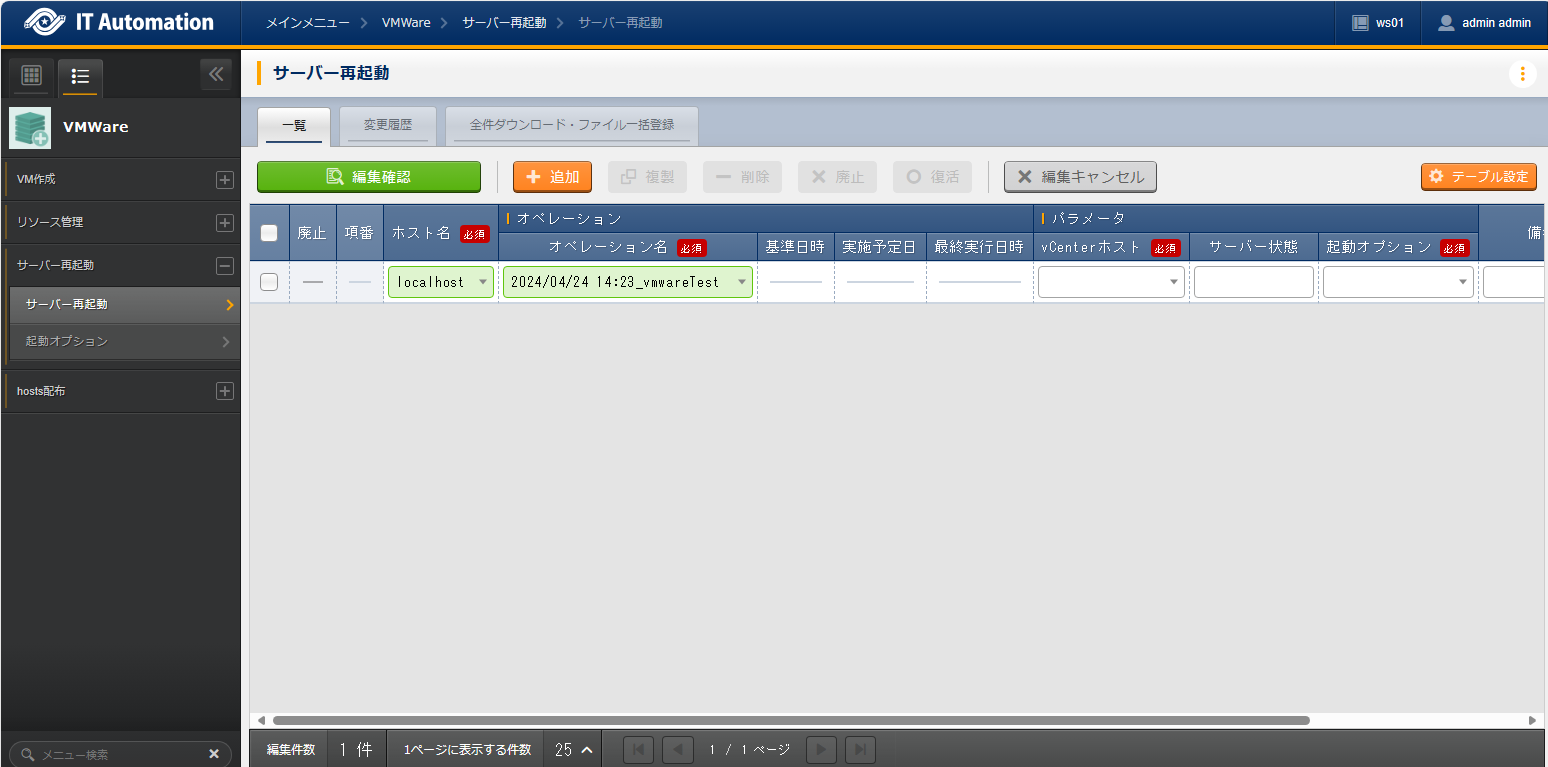Viewport: 1548px width, 767px height.
Task: Collapse the サーバー再起動 menu group
Action: [225, 265]
